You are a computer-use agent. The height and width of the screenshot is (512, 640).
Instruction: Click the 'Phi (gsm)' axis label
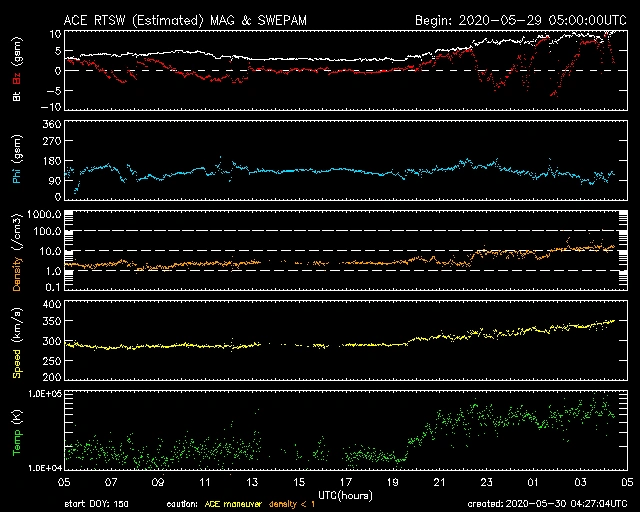pyautogui.click(x=17, y=159)
